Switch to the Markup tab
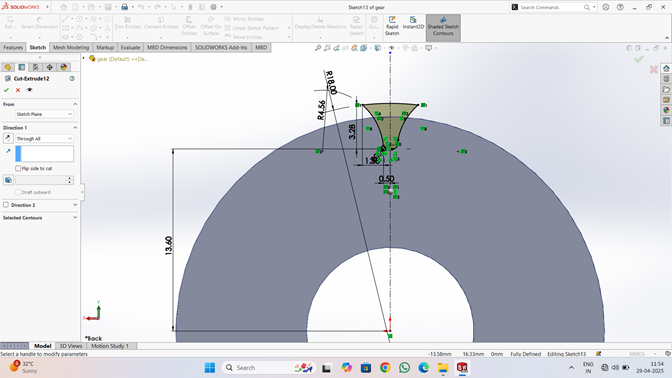672x378 pixels. (x=105, y=48)
